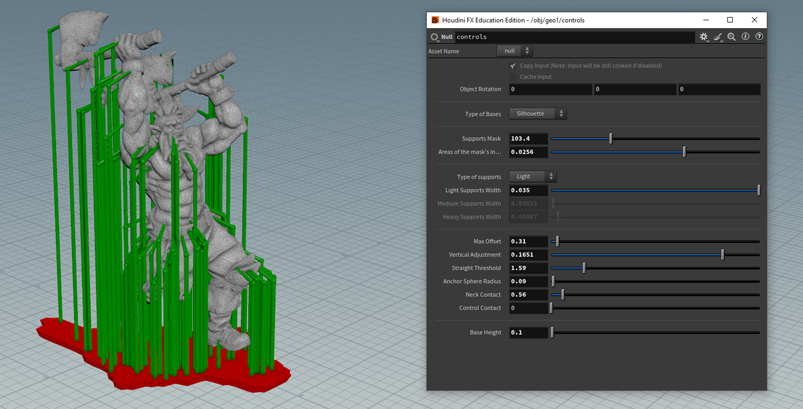Toggle the Copy Input checkbox
803x409 pixels.
coord(513,66)
